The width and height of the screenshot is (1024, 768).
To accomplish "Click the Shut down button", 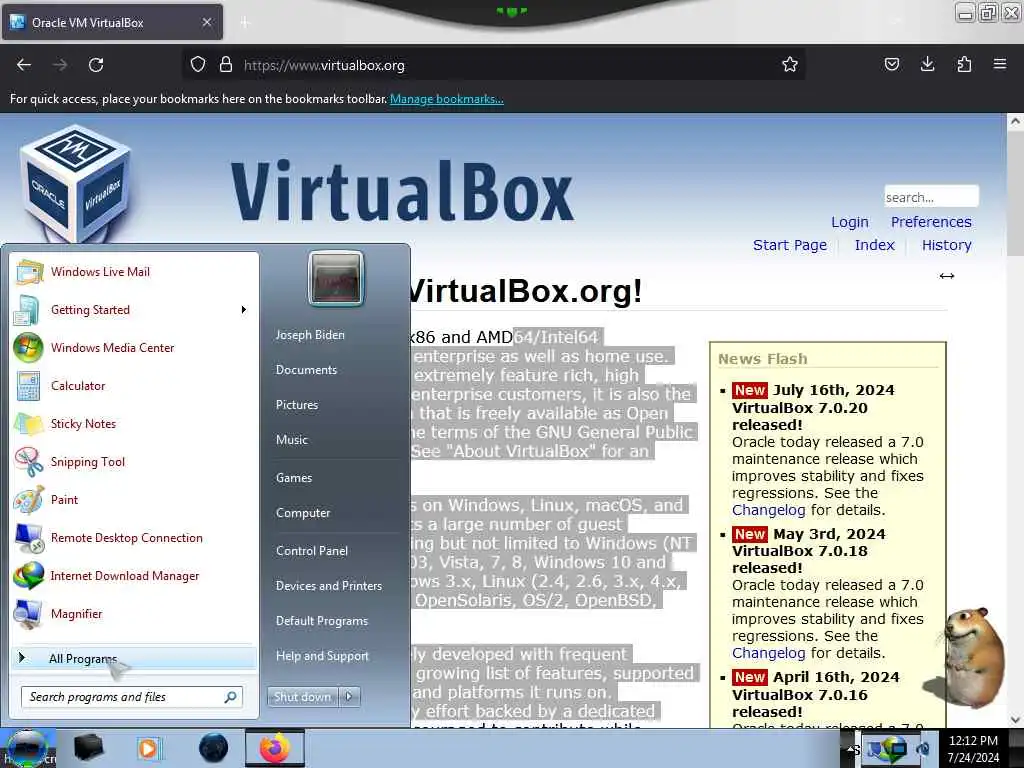I will click(x=302, y=697).
